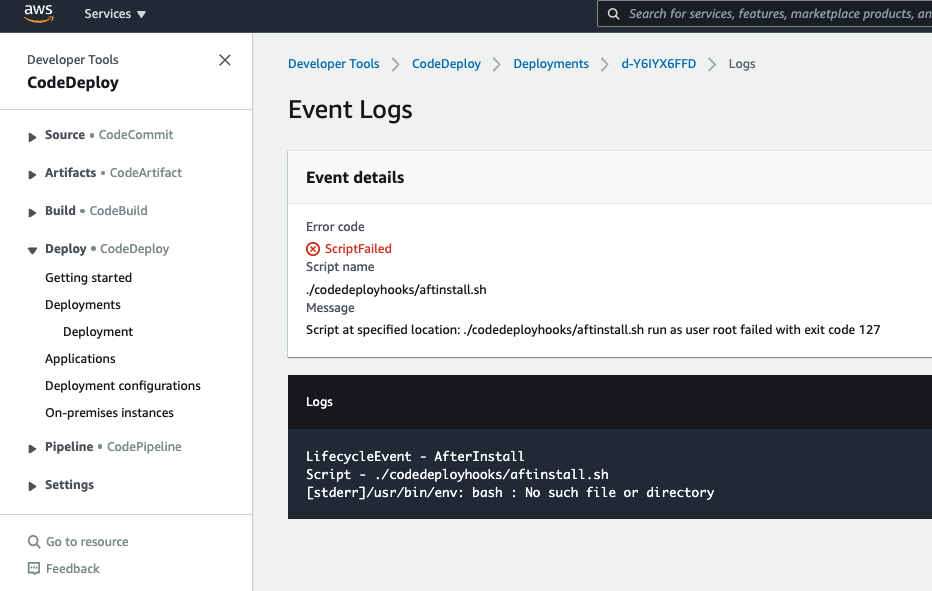The height and width of the screenshot is (591, 932).
Task: Open deployment d-Y6IYX6FFD breadcrumb link
Action: click(x=659, y=64)
